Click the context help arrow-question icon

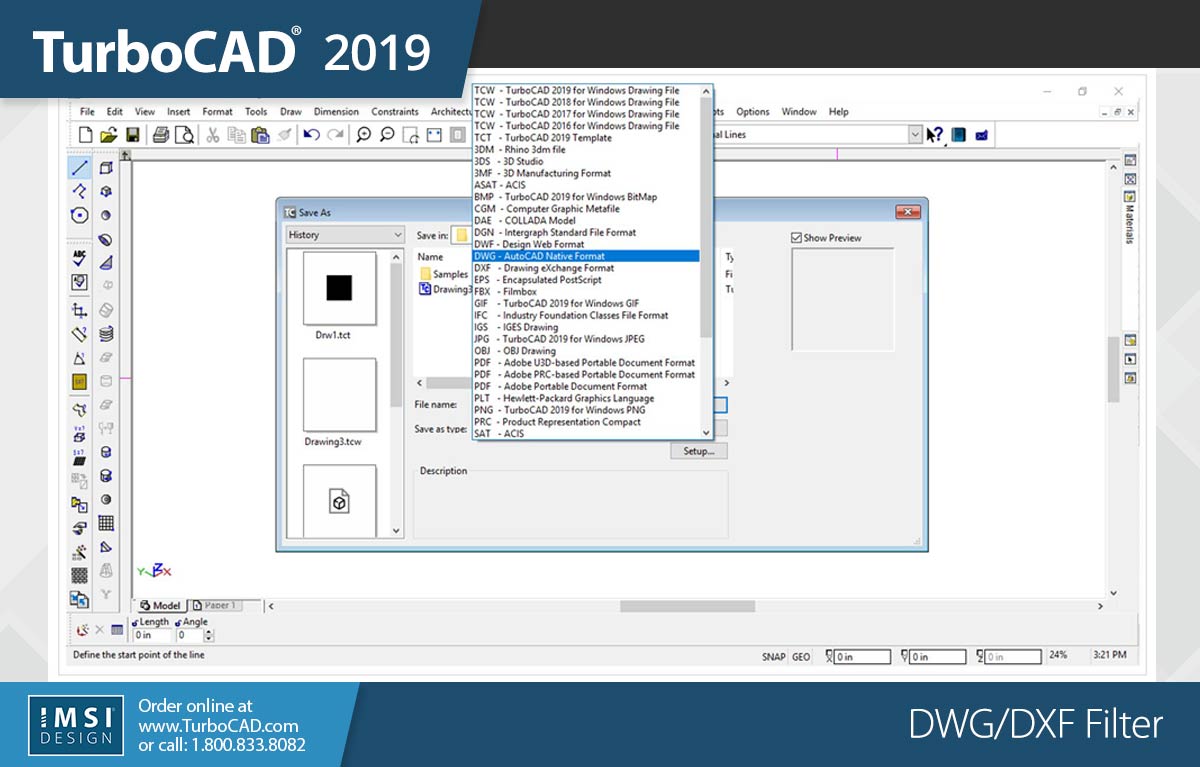pyautogui.click(x=935, y=135)
